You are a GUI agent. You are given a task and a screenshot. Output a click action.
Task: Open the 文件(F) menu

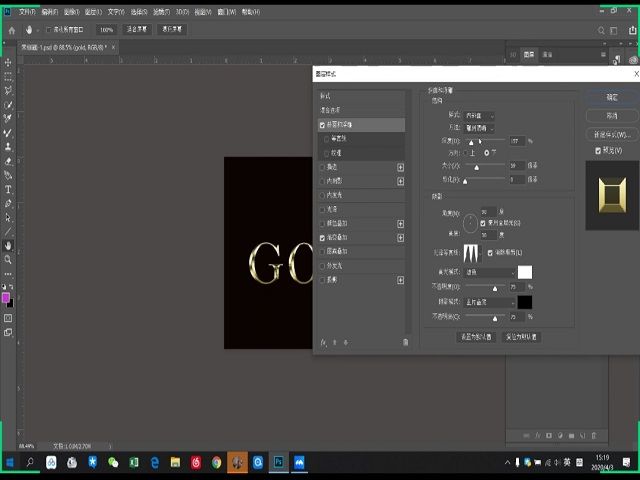(x=27, y=11)
